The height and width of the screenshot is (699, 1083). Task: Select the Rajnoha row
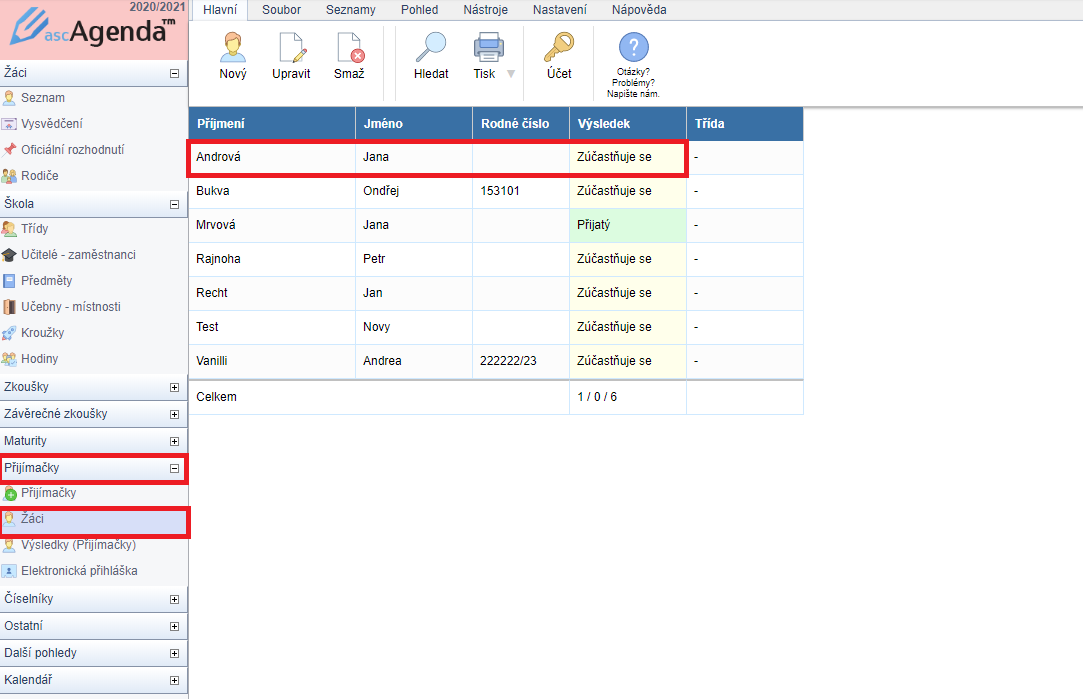click(496, 259)
